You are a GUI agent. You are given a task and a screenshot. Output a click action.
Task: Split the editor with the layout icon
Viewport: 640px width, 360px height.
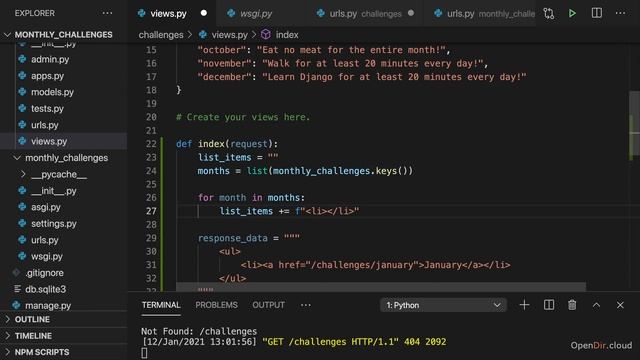(x=597, y=13)
